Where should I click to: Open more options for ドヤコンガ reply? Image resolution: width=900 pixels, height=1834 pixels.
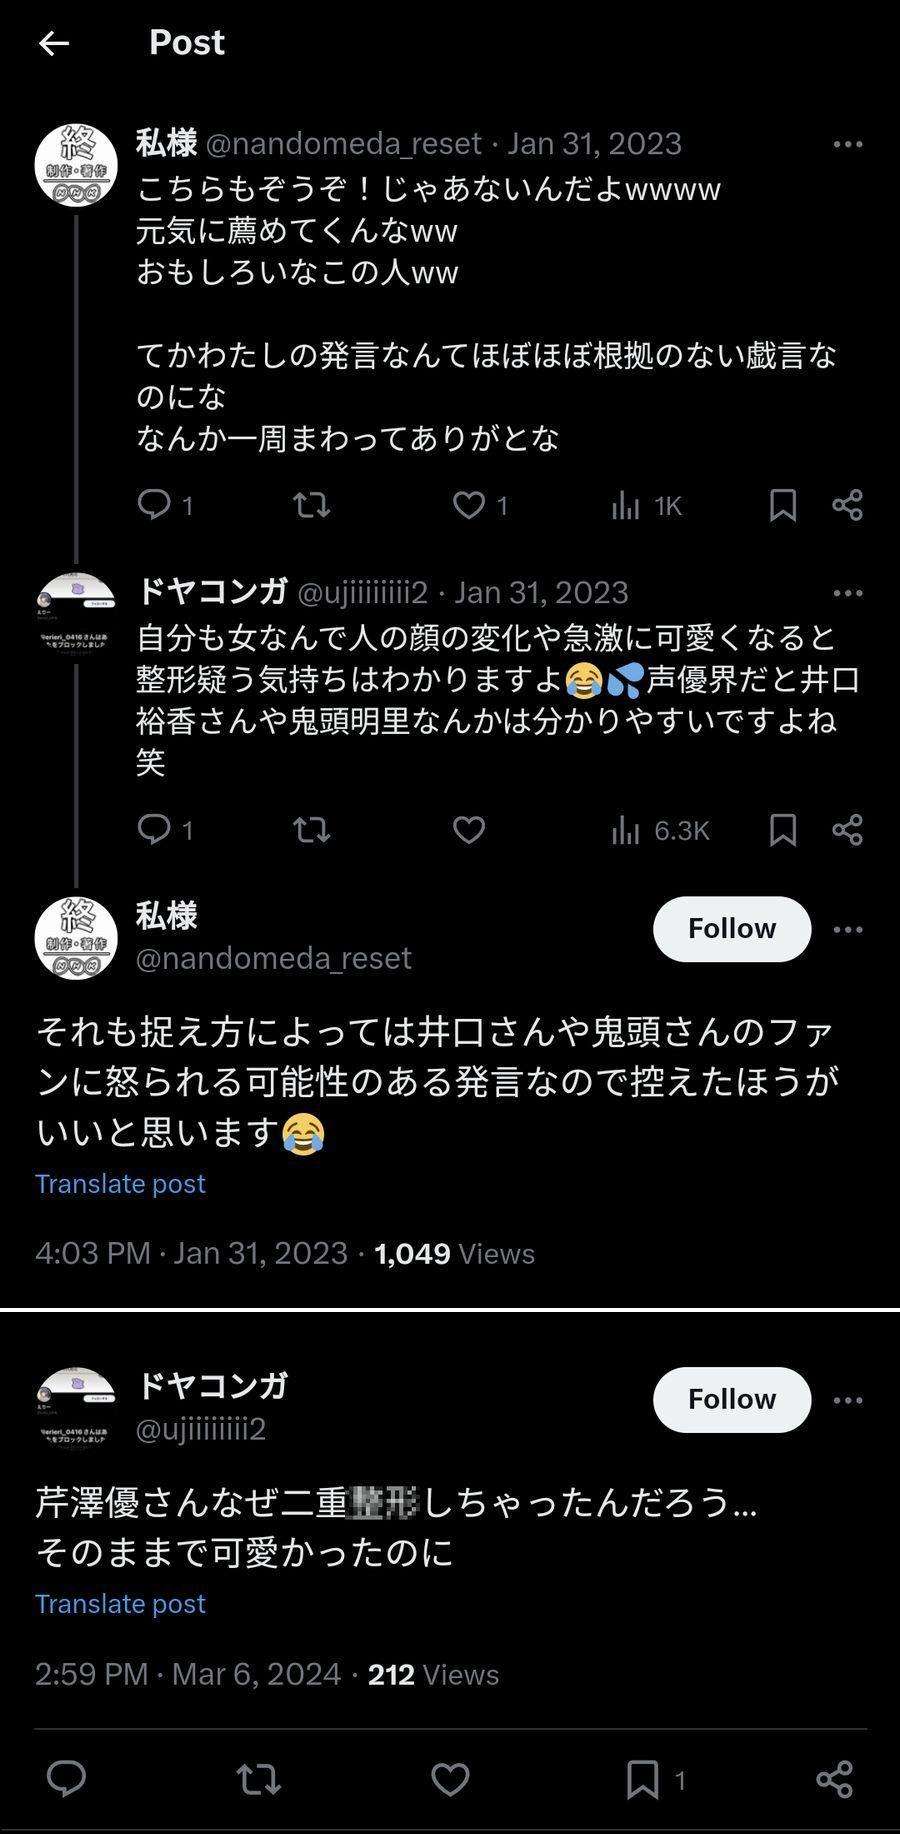[847, 593]
